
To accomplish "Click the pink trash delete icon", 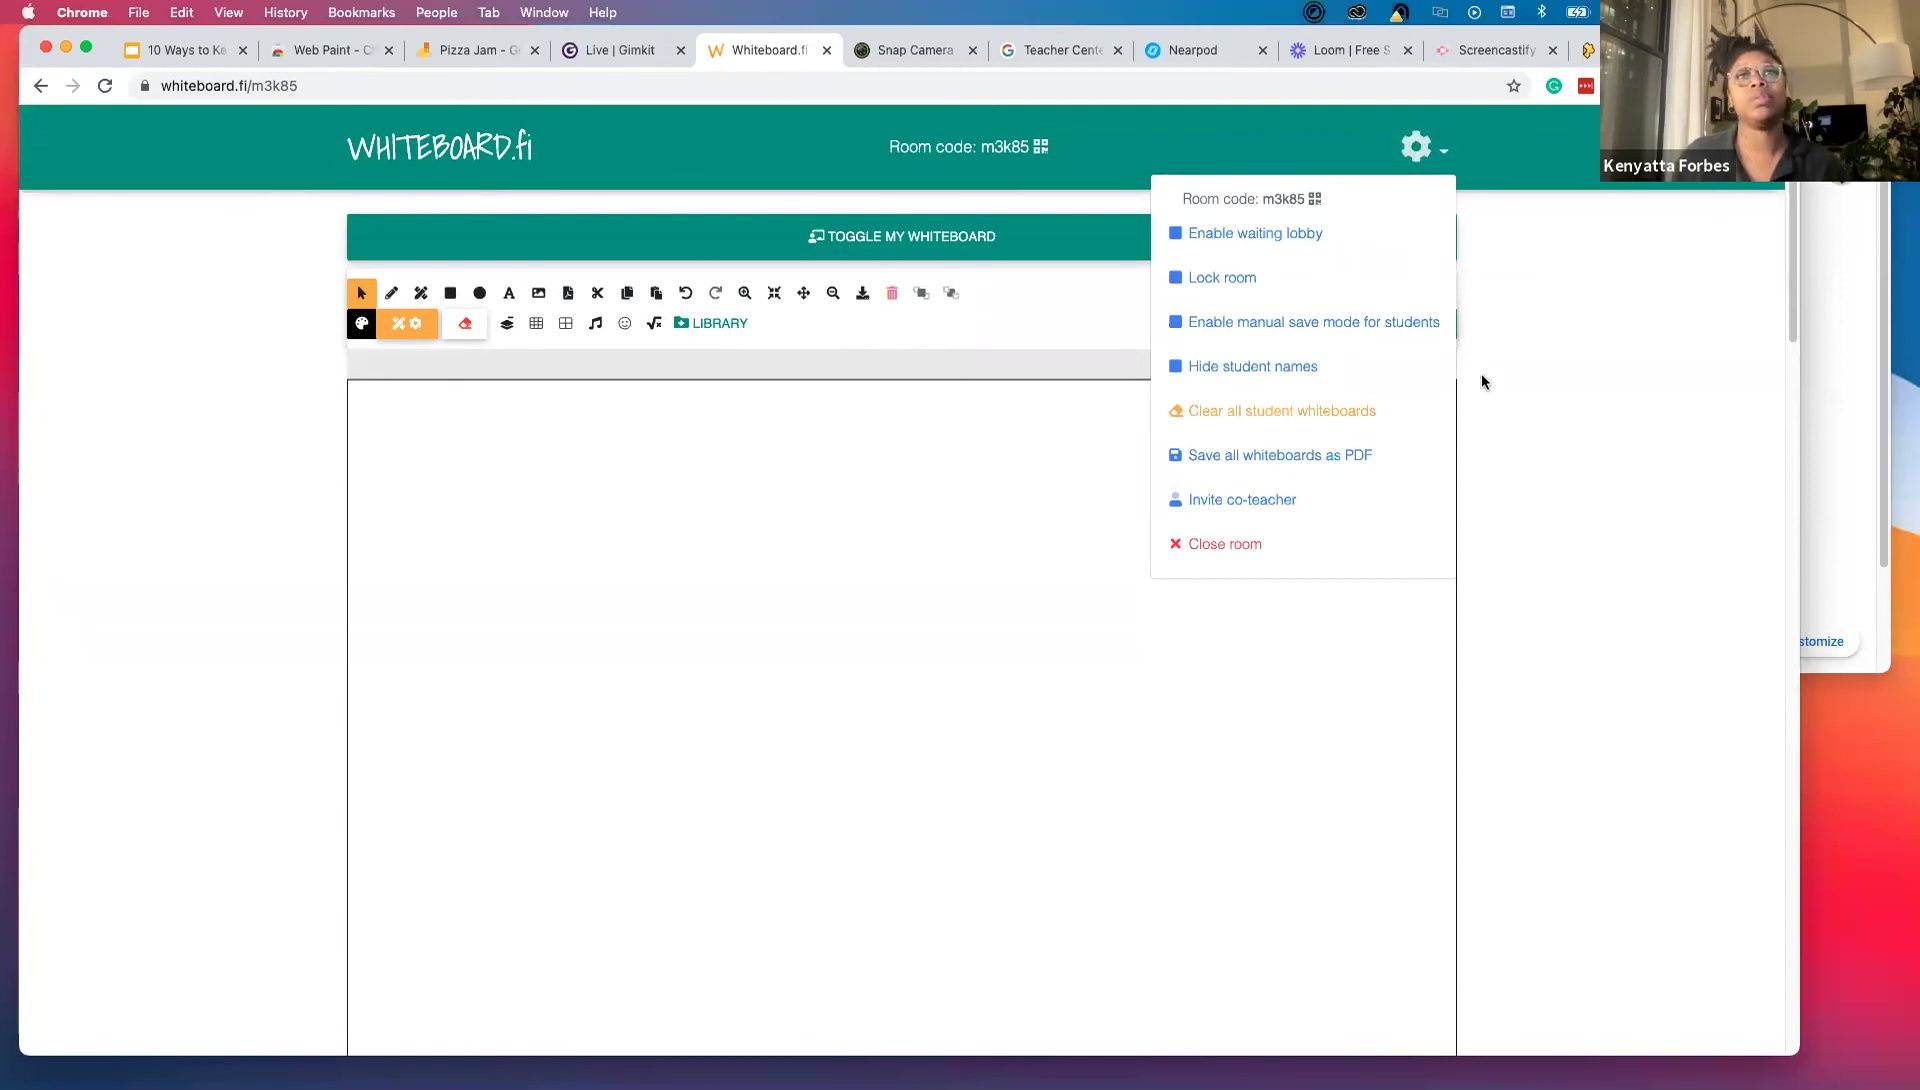I will click(892, 293).
